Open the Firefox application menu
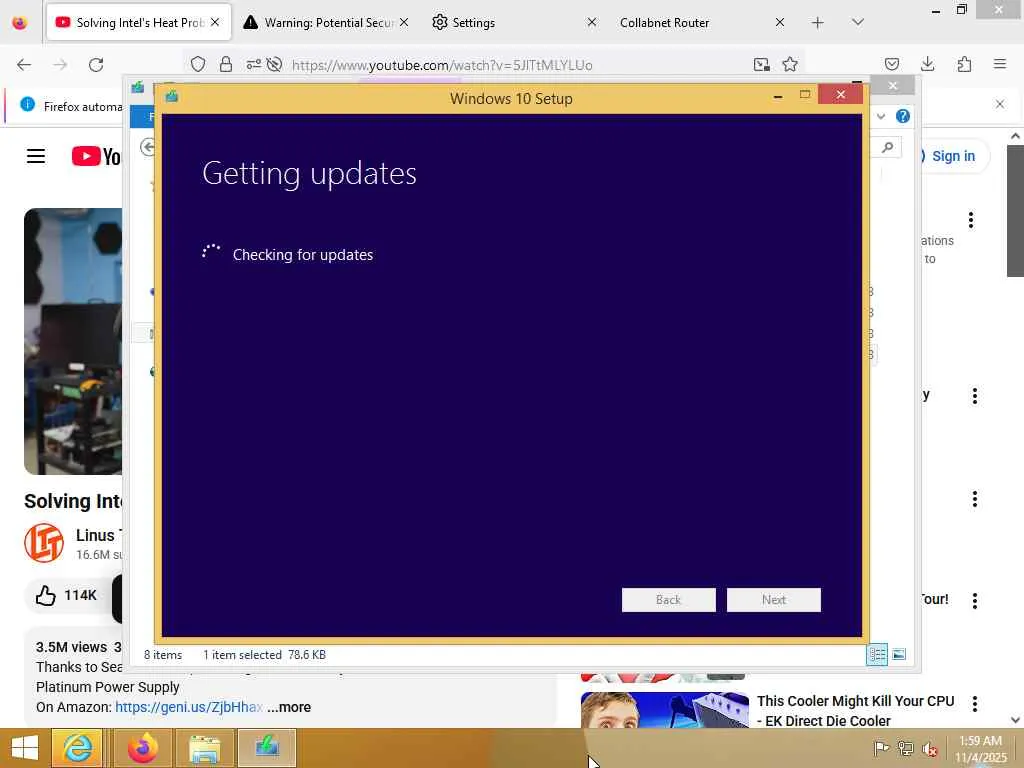 click(x=1000, y=65)
